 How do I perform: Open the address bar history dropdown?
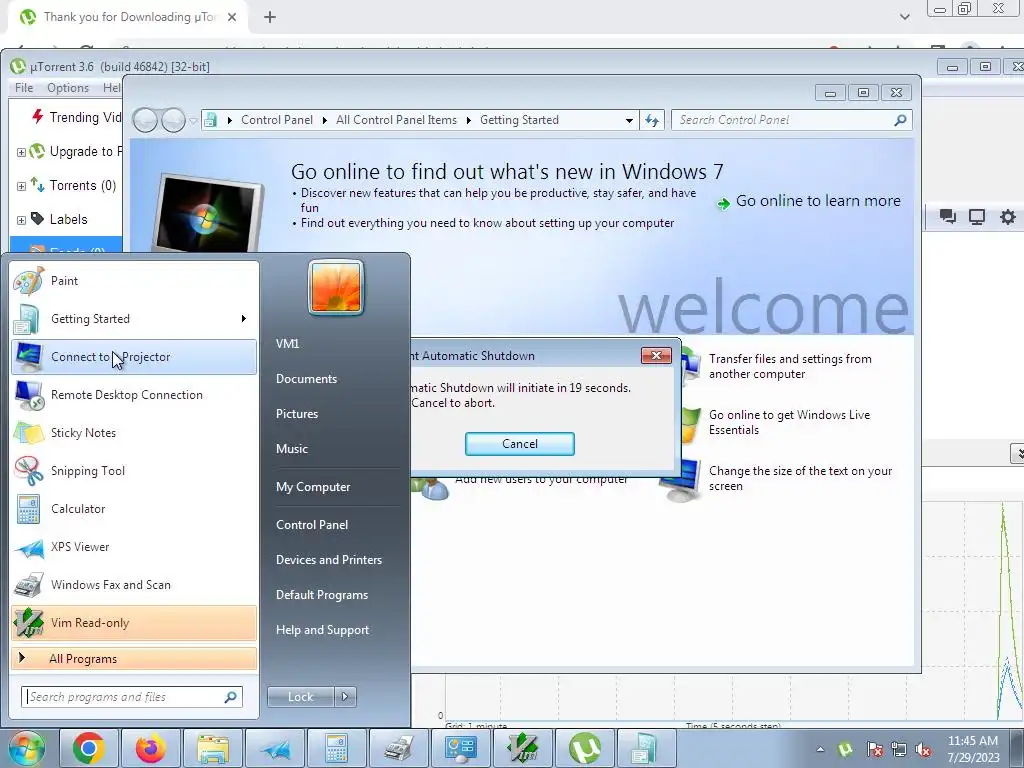pyautogui.click(x=628, y=120)
